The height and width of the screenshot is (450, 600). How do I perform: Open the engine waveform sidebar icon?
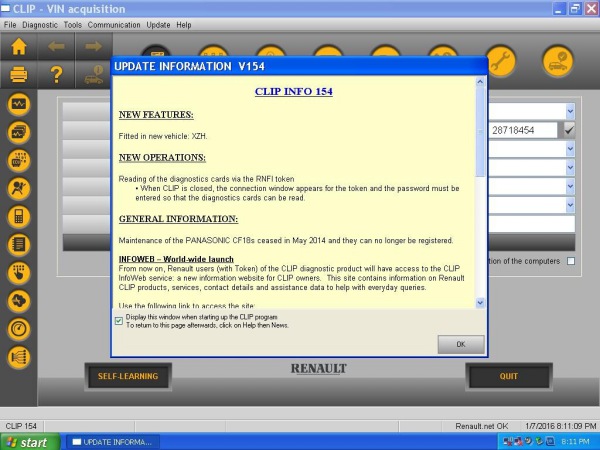19,301
